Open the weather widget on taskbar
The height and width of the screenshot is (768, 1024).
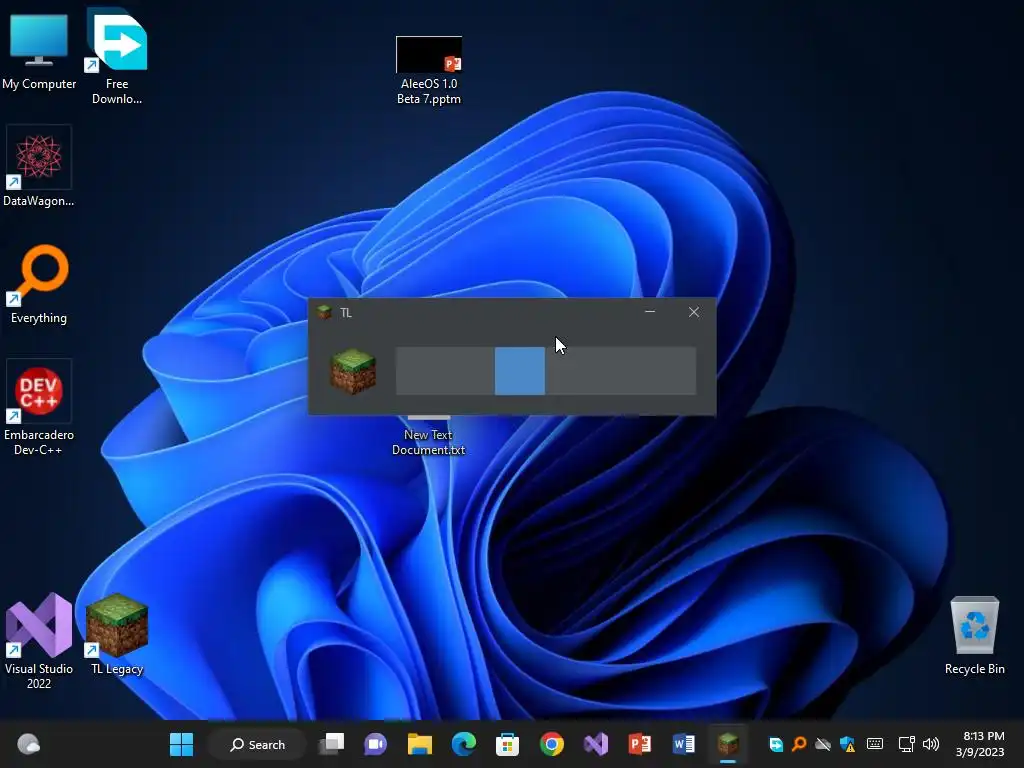[x=28, y=744]
